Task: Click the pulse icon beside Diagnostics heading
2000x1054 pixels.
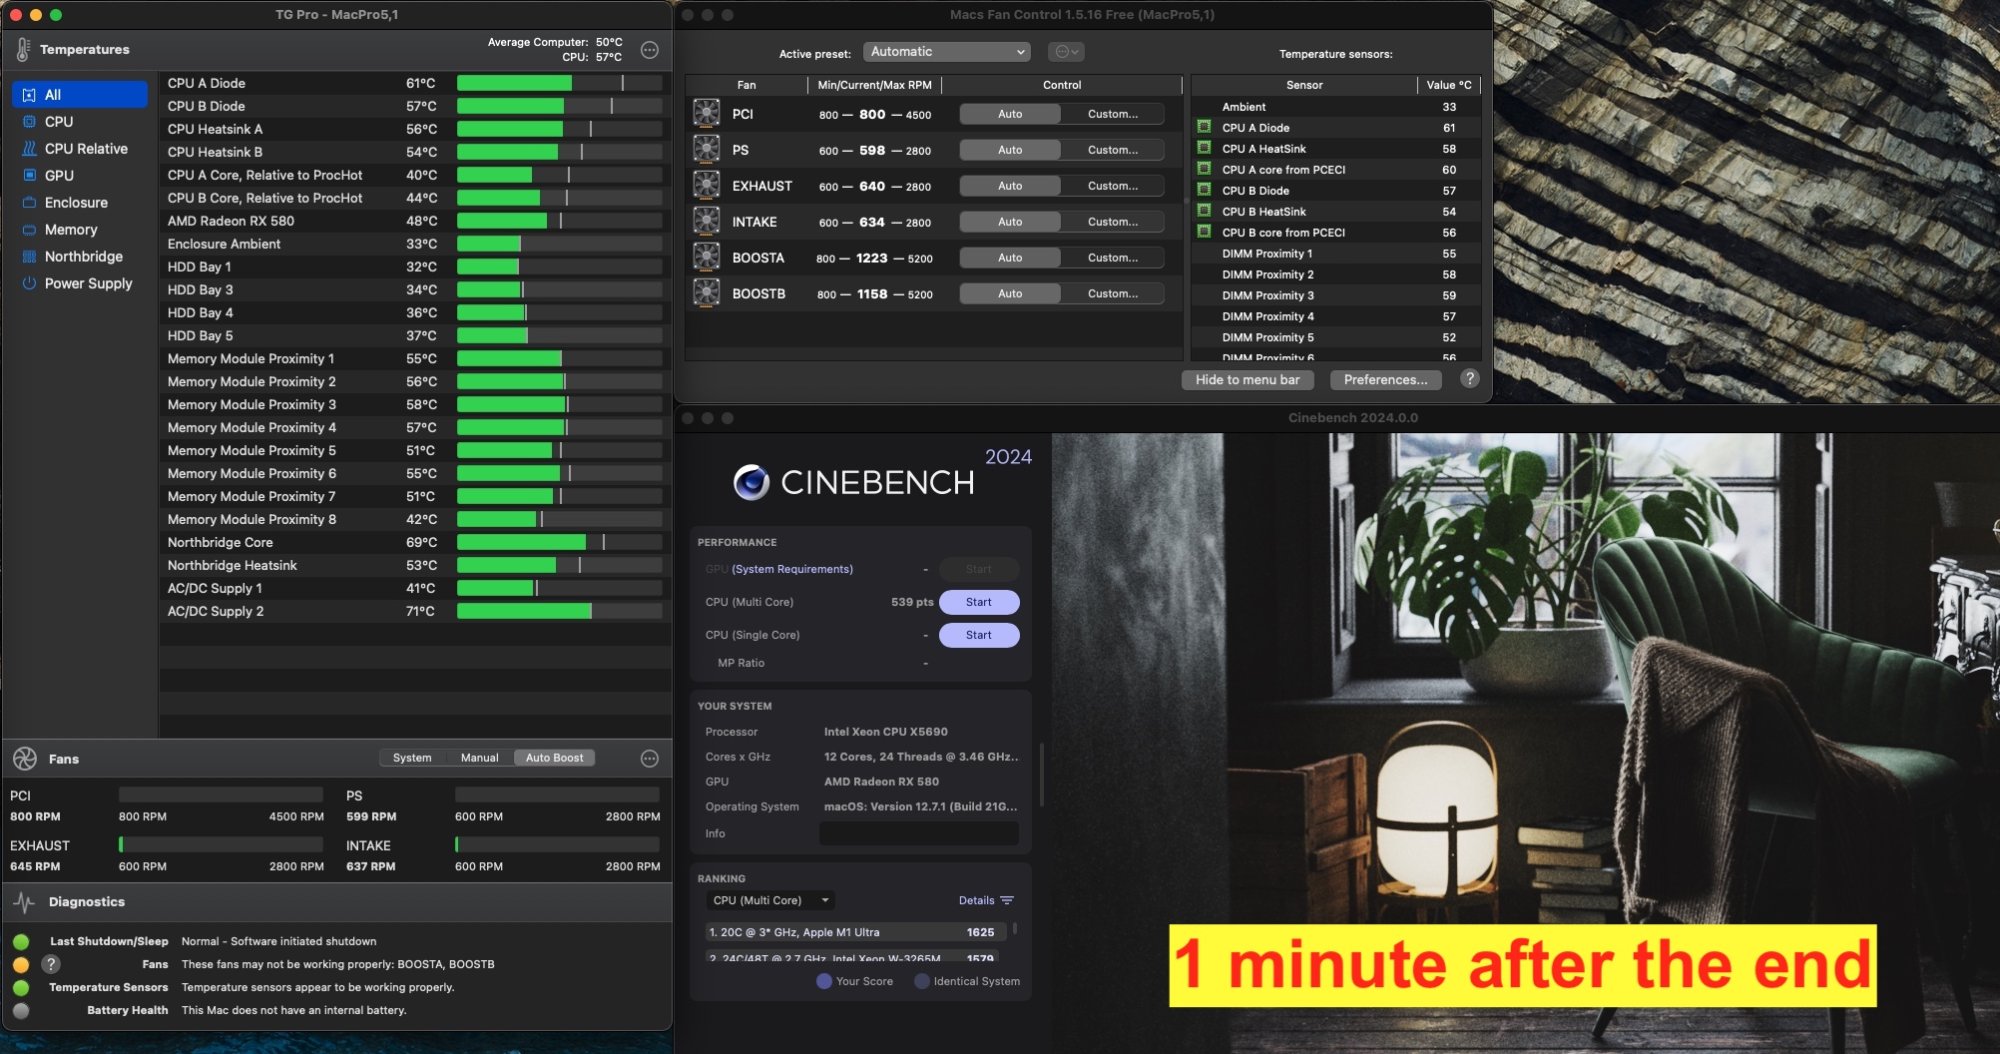Action: pyautogui.click(x=25, y=902)
